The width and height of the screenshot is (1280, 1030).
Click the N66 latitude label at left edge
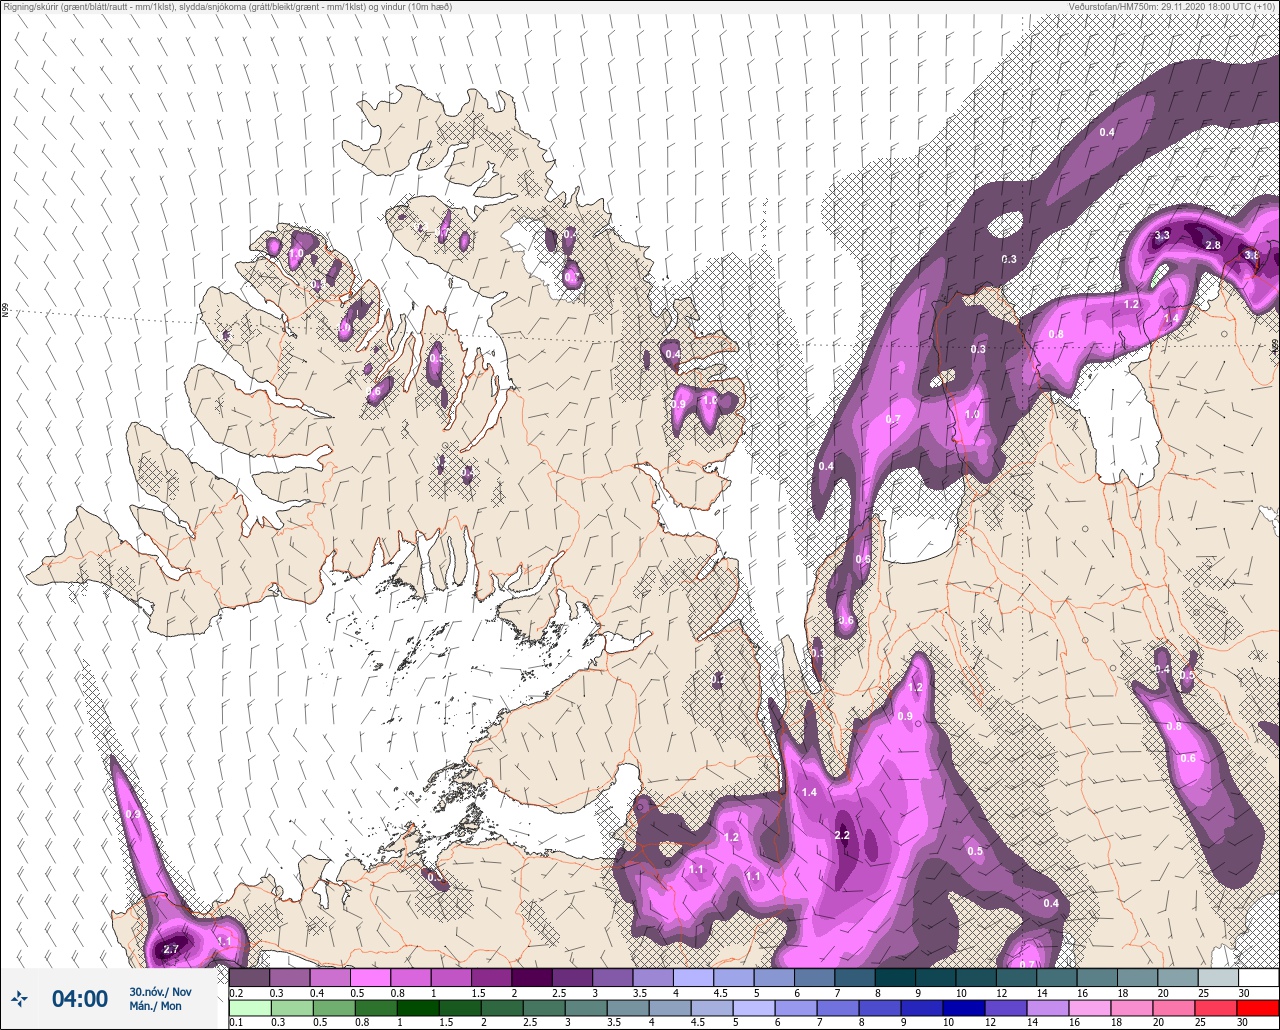click(5, 311)
